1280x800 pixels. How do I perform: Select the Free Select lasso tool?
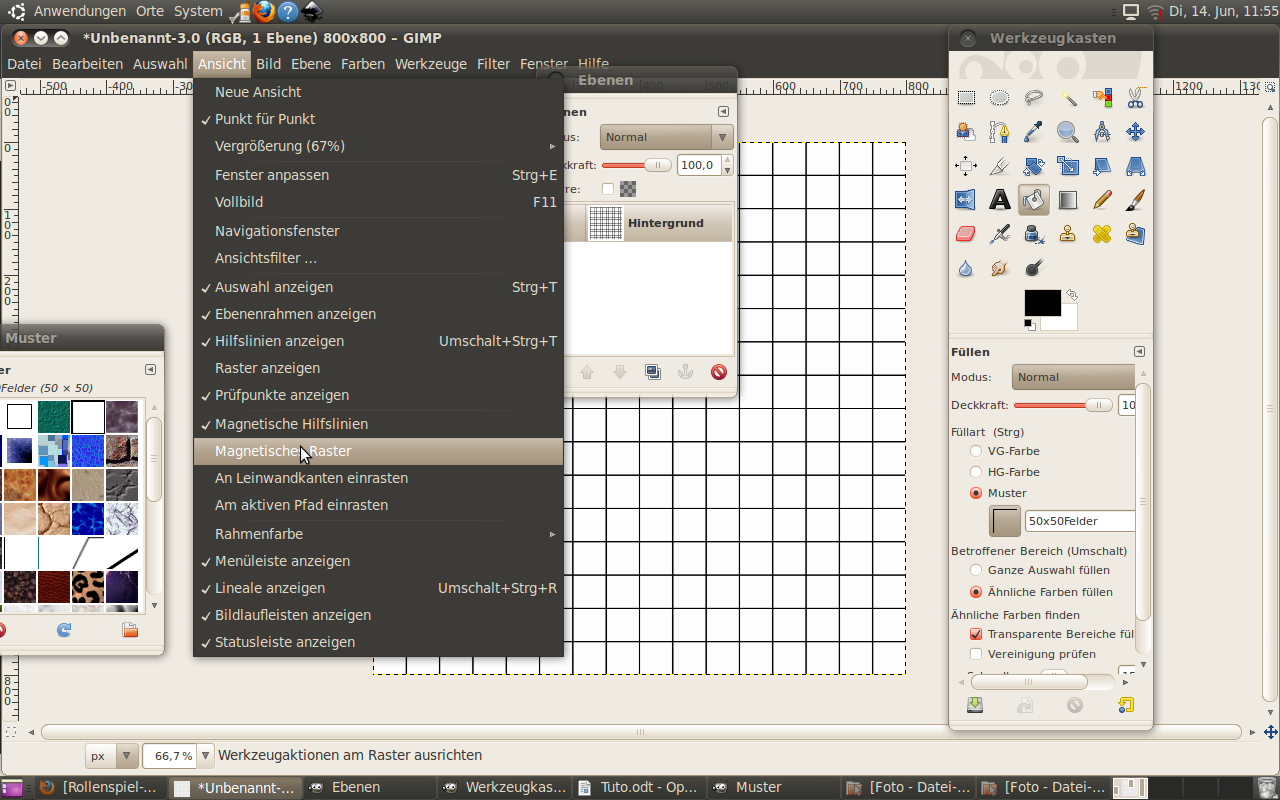1034,98
